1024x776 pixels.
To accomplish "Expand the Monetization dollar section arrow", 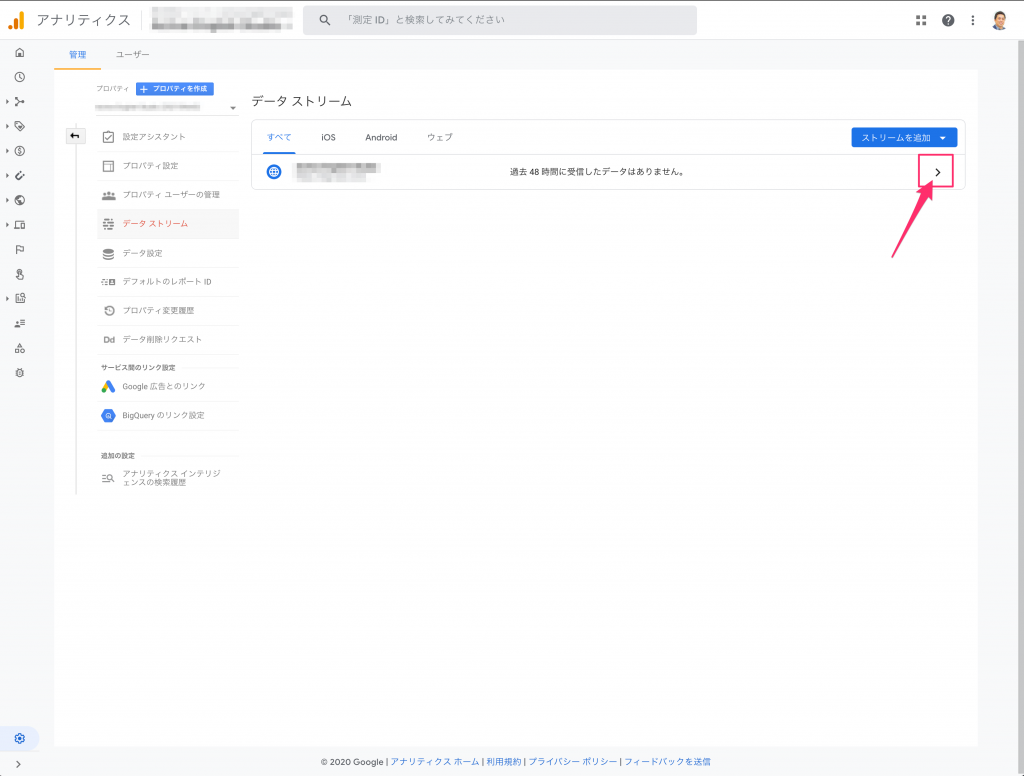I will coord(7,151).
